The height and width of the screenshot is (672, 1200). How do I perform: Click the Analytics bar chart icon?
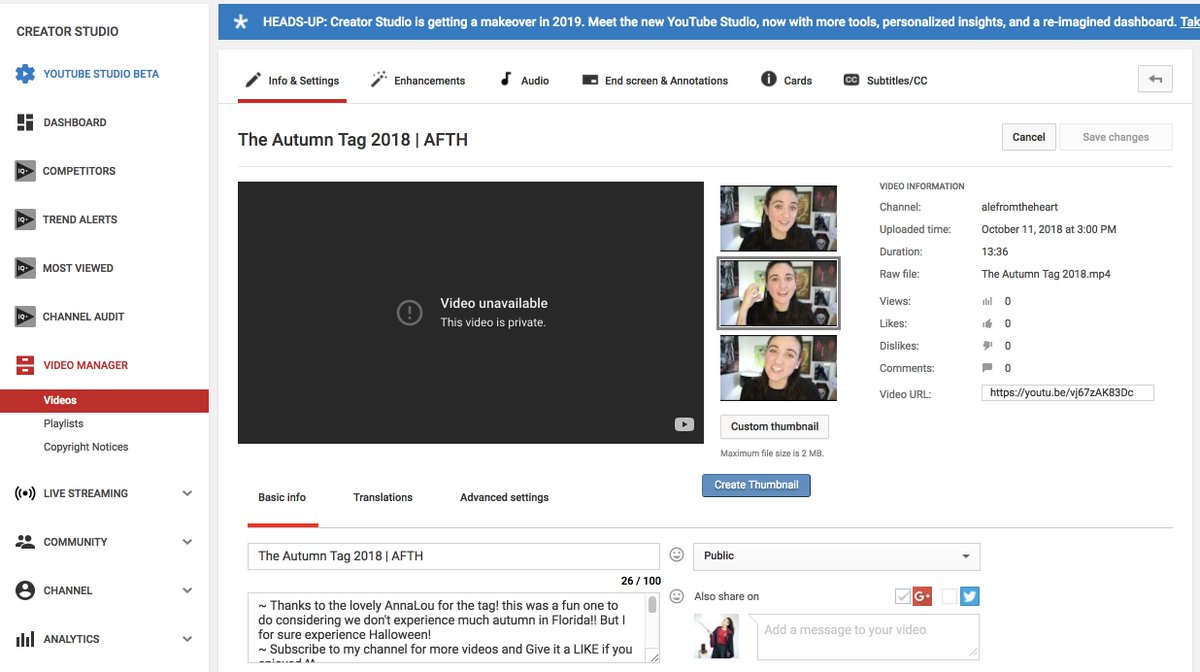(x=25, y=639)
